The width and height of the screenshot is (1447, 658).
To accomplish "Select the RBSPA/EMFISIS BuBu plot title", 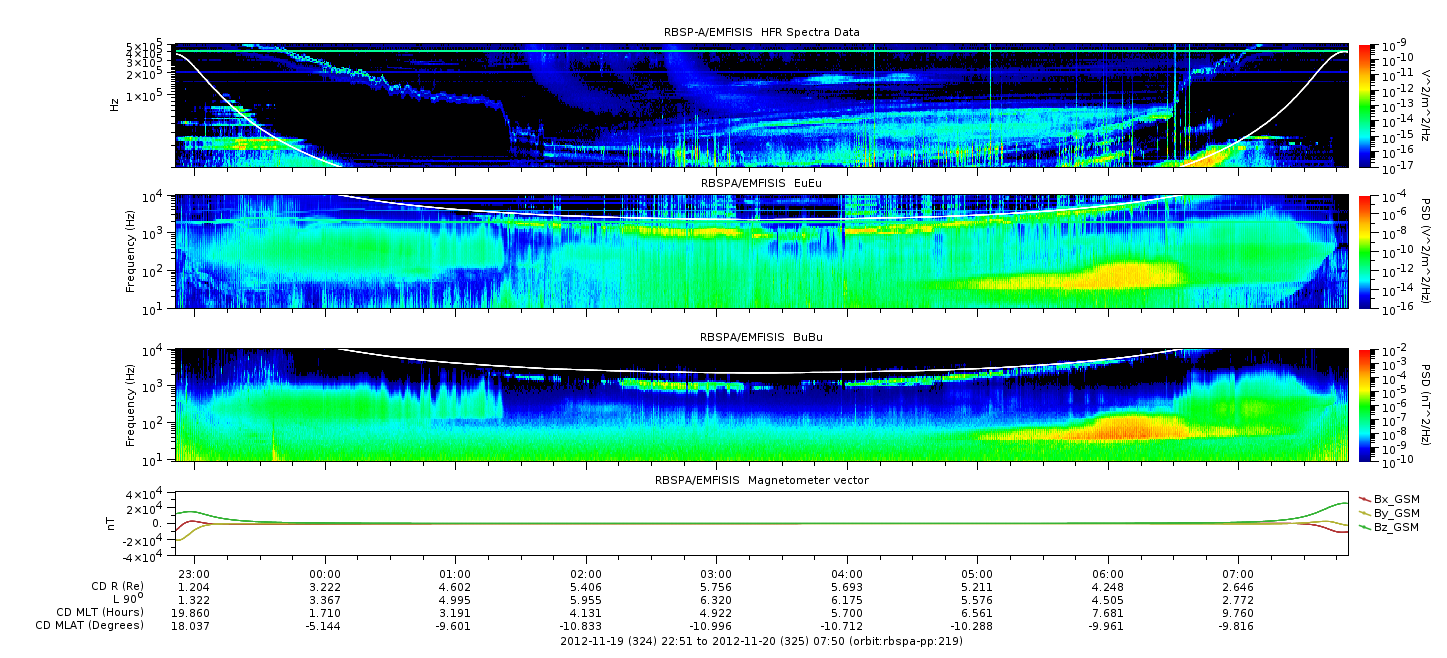I will [761, 337].
